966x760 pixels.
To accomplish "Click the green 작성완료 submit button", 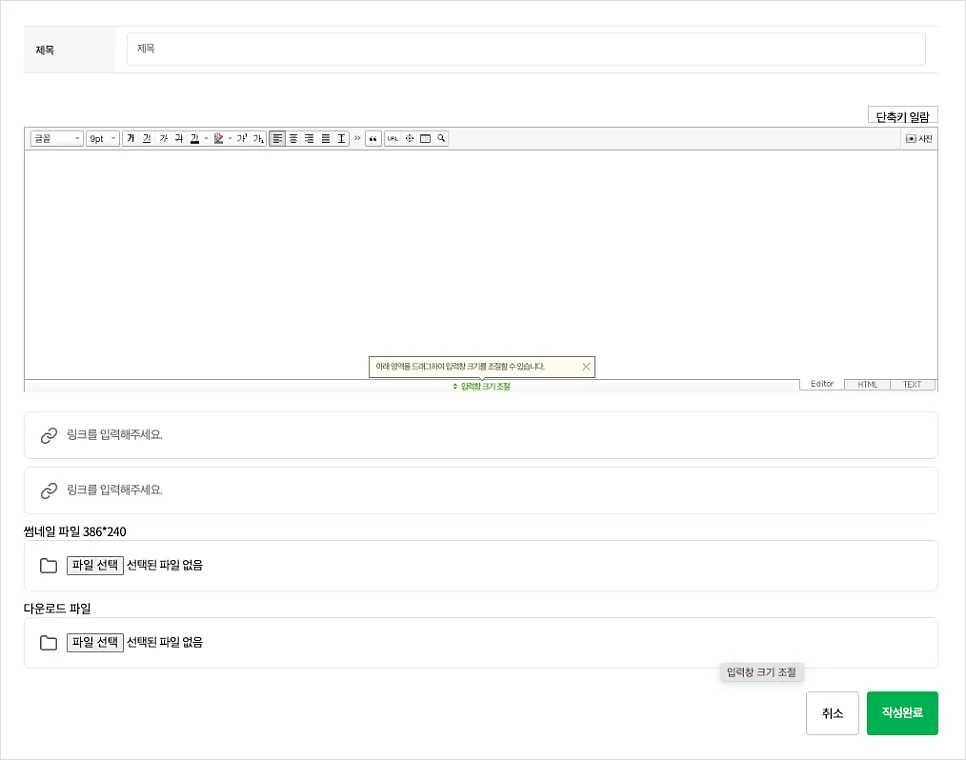I will pos(903,713).
